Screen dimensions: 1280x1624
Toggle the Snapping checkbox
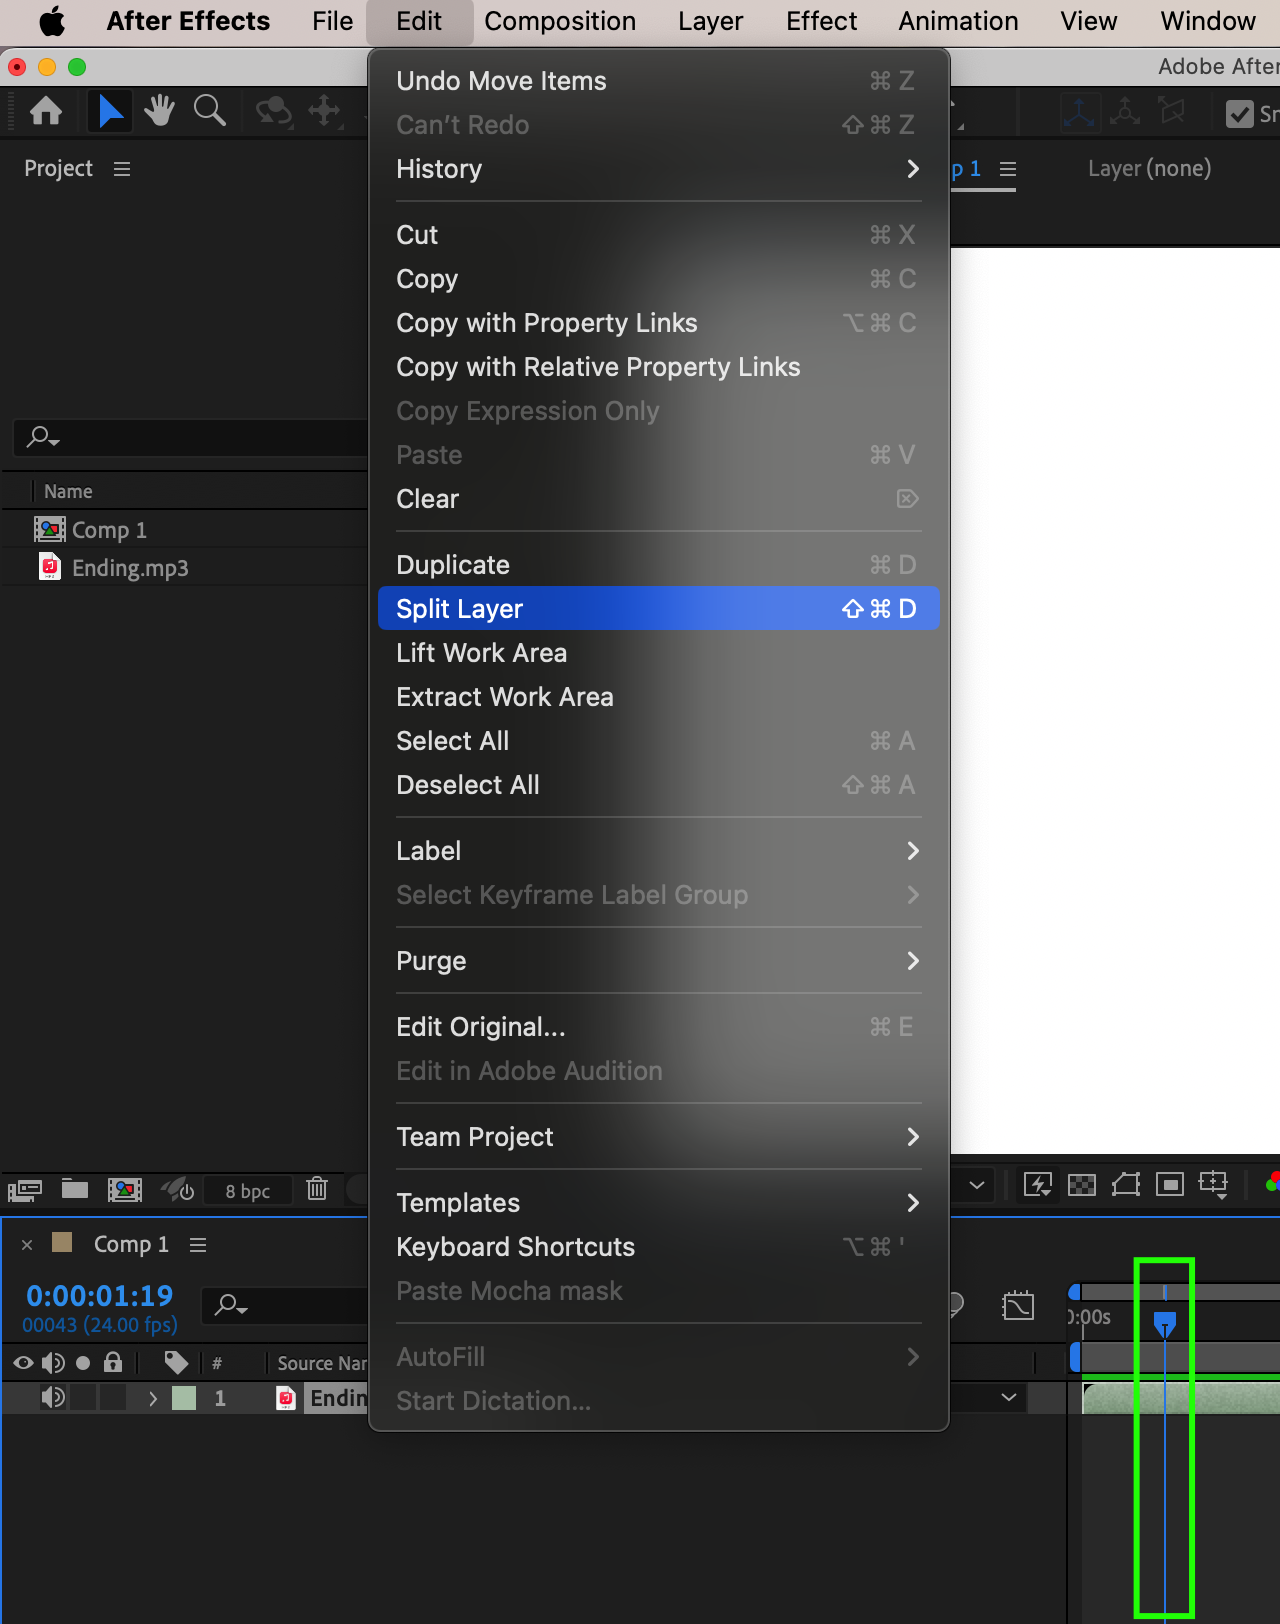pyautogui.click(x=1240, y=113)
